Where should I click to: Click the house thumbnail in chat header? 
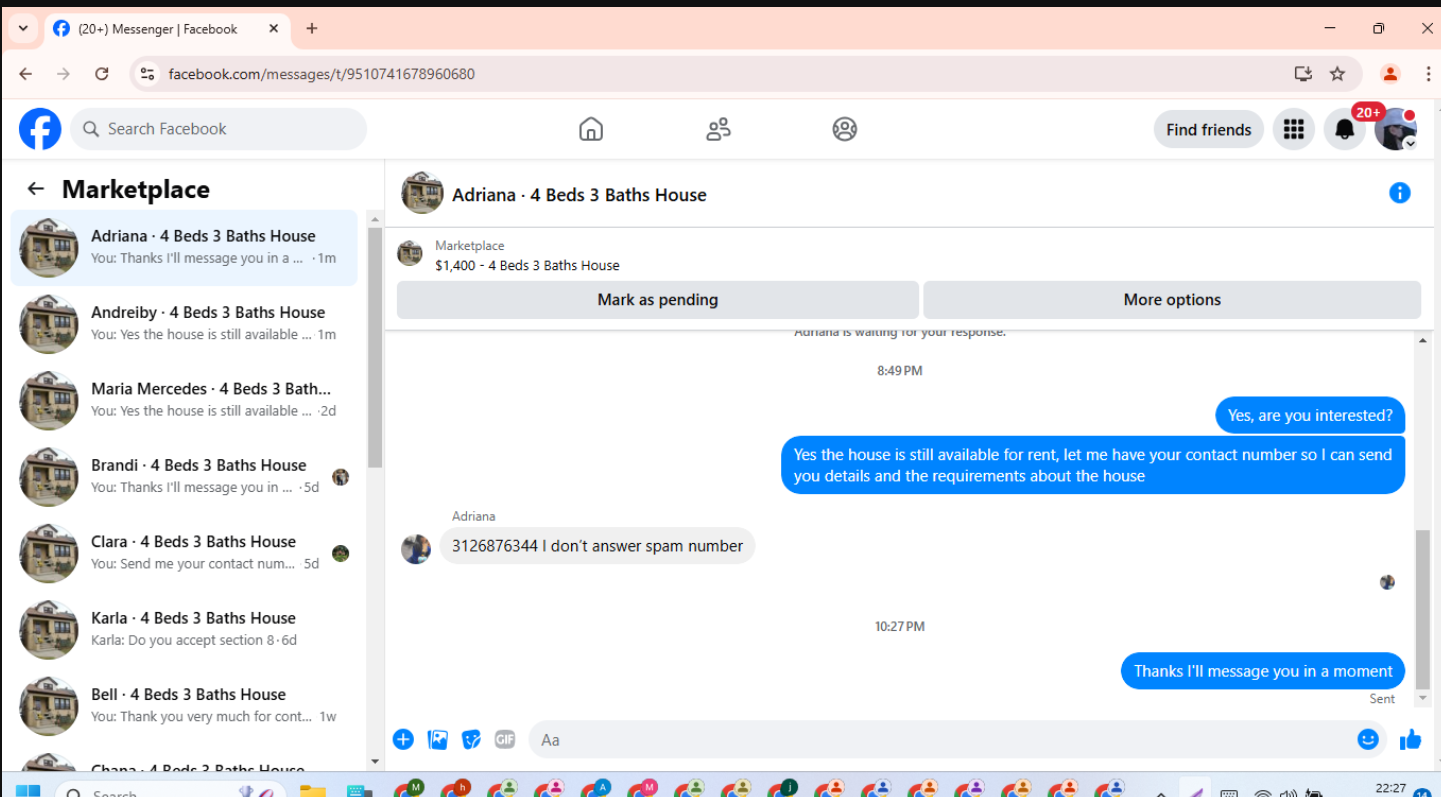coord(422,193)
